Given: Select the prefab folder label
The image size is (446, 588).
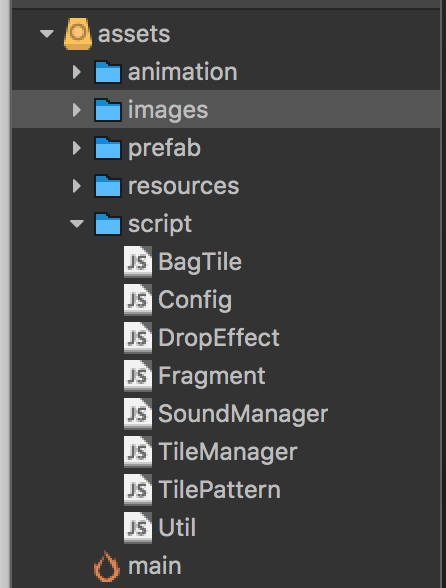Looking at the screenshot, I should (164, 148).
